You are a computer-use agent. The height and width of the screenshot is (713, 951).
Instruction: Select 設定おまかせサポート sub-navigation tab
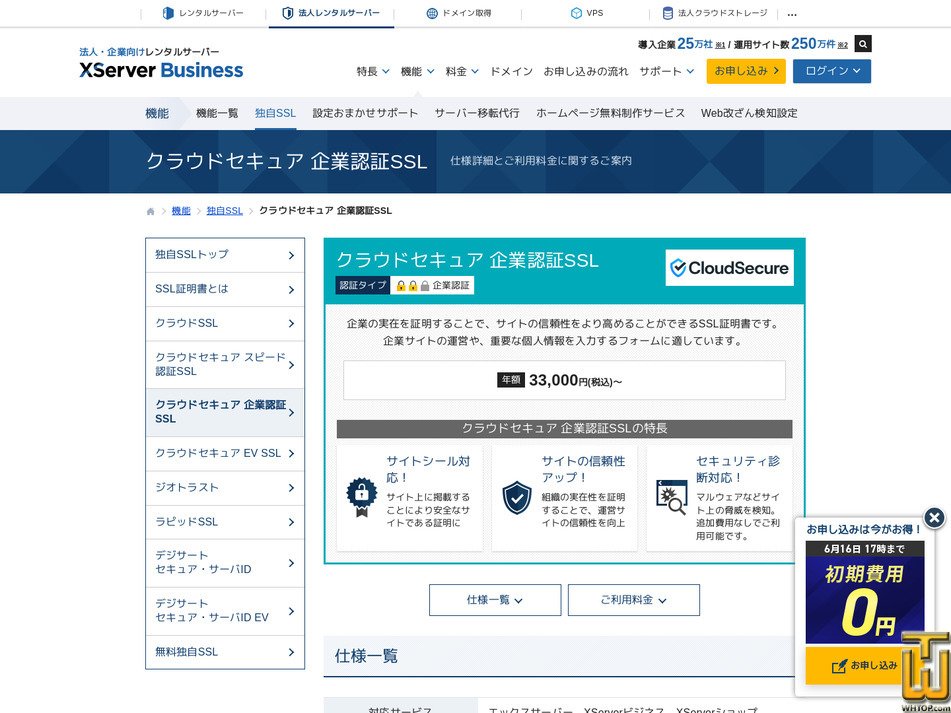[365, 113]
